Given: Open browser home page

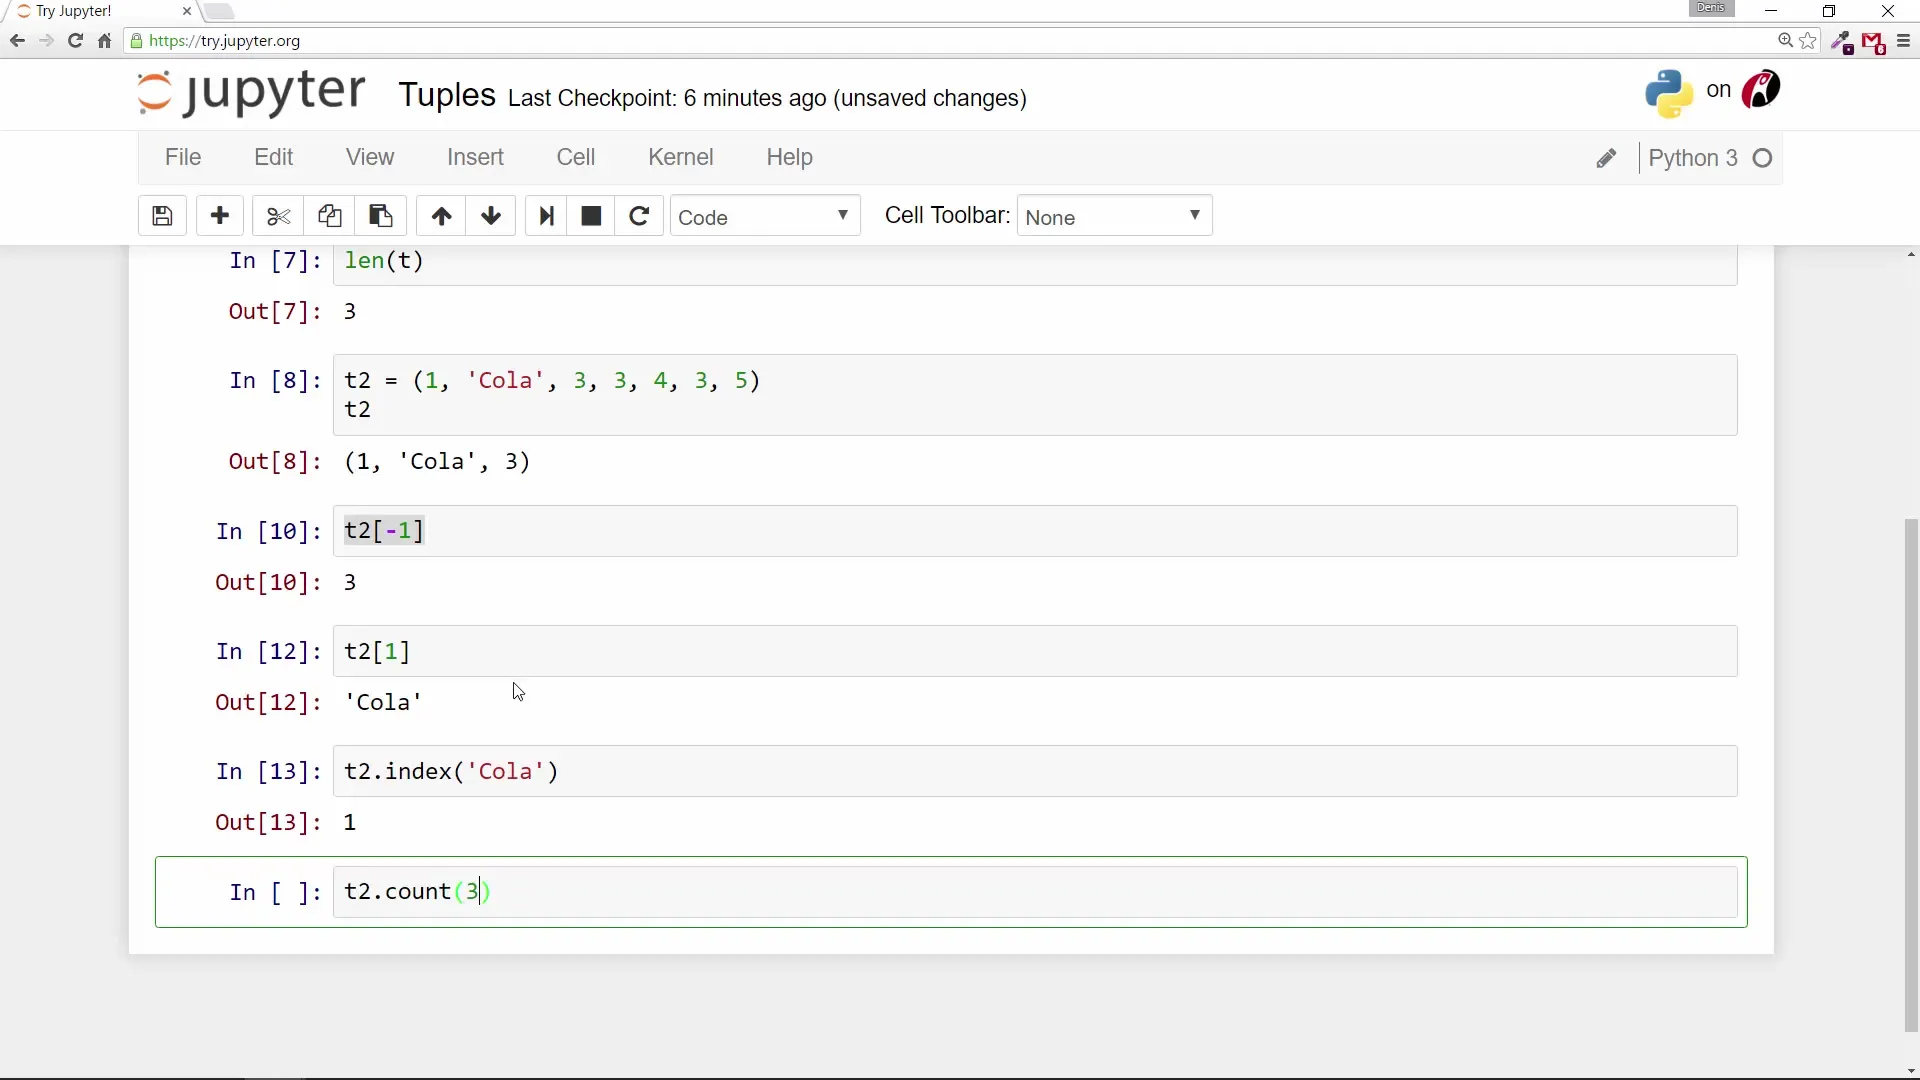Looking at the screenshot, I should click(104, 41).
